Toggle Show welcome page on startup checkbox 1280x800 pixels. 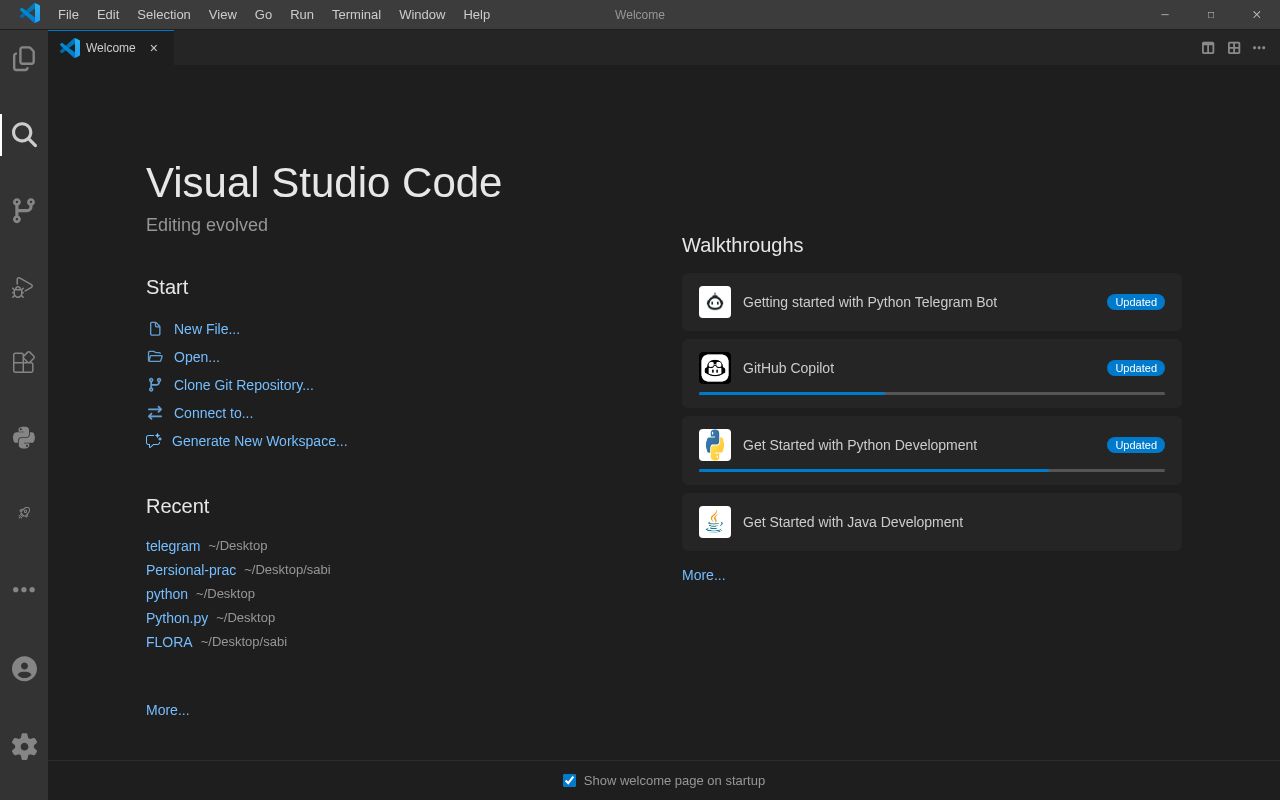[570, 781]
